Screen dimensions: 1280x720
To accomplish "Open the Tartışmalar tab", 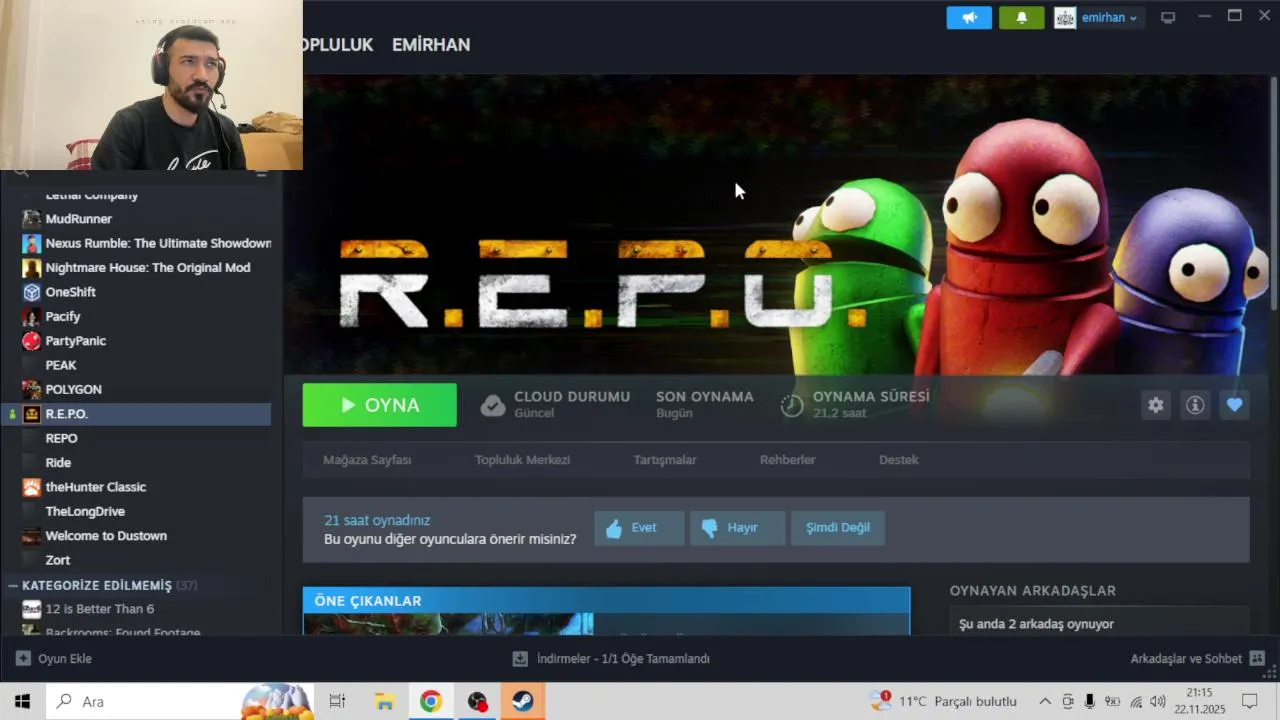I will (665, 460).
